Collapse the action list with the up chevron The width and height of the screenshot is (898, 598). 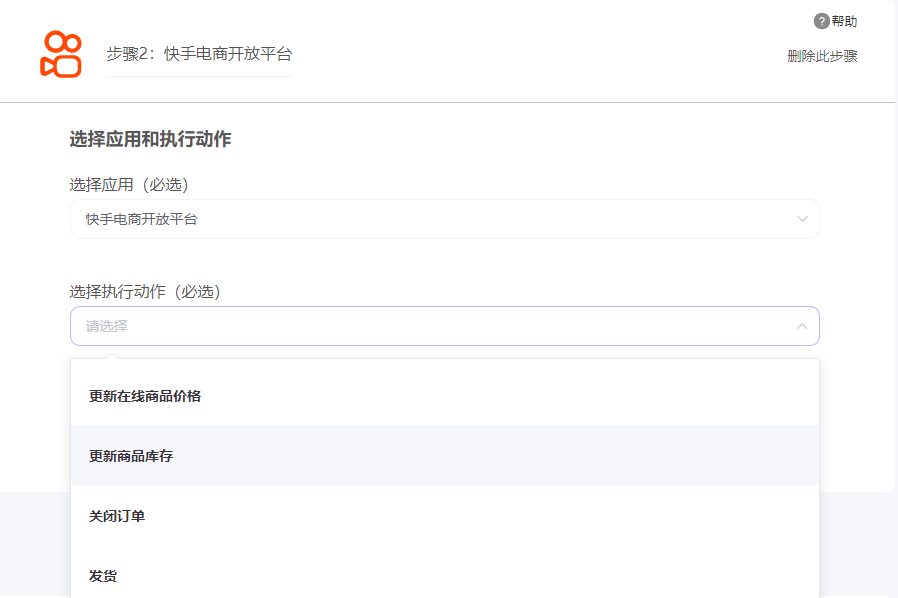pos(802,326)
